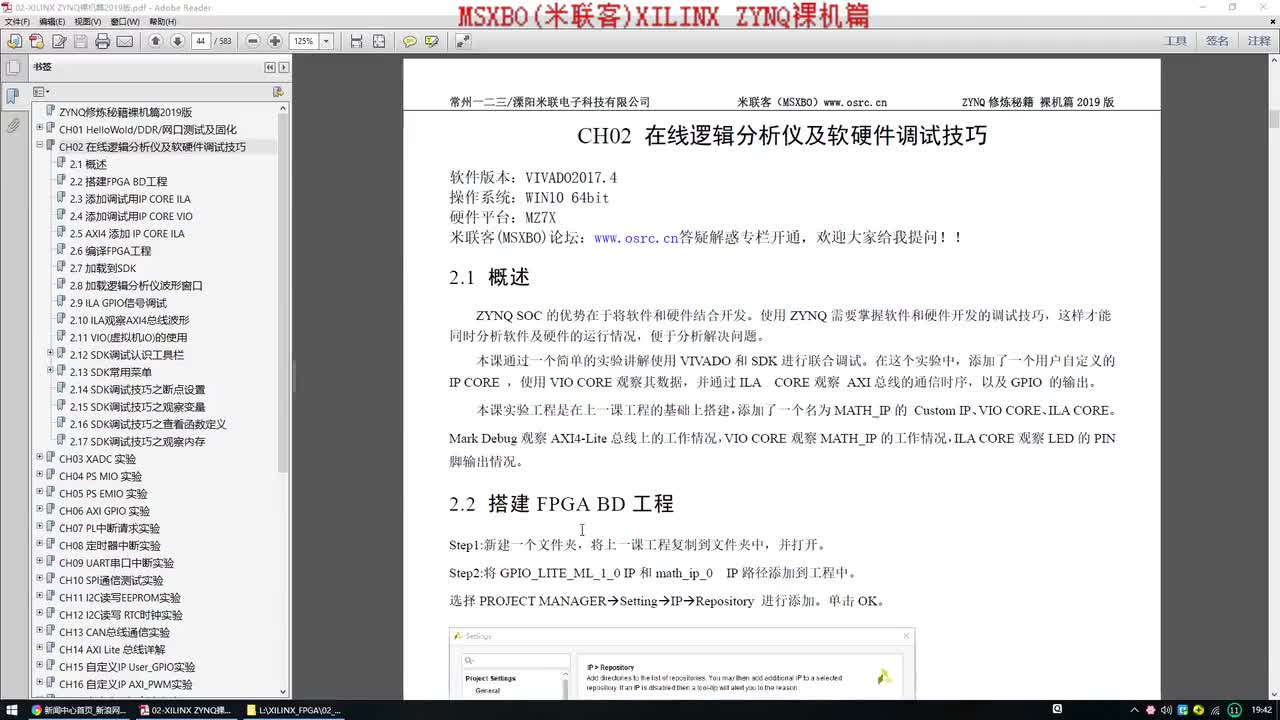Viewport: 1280px width, 720px height.
Task: Open the 窗口(W) menu
Action: [125, 21]
